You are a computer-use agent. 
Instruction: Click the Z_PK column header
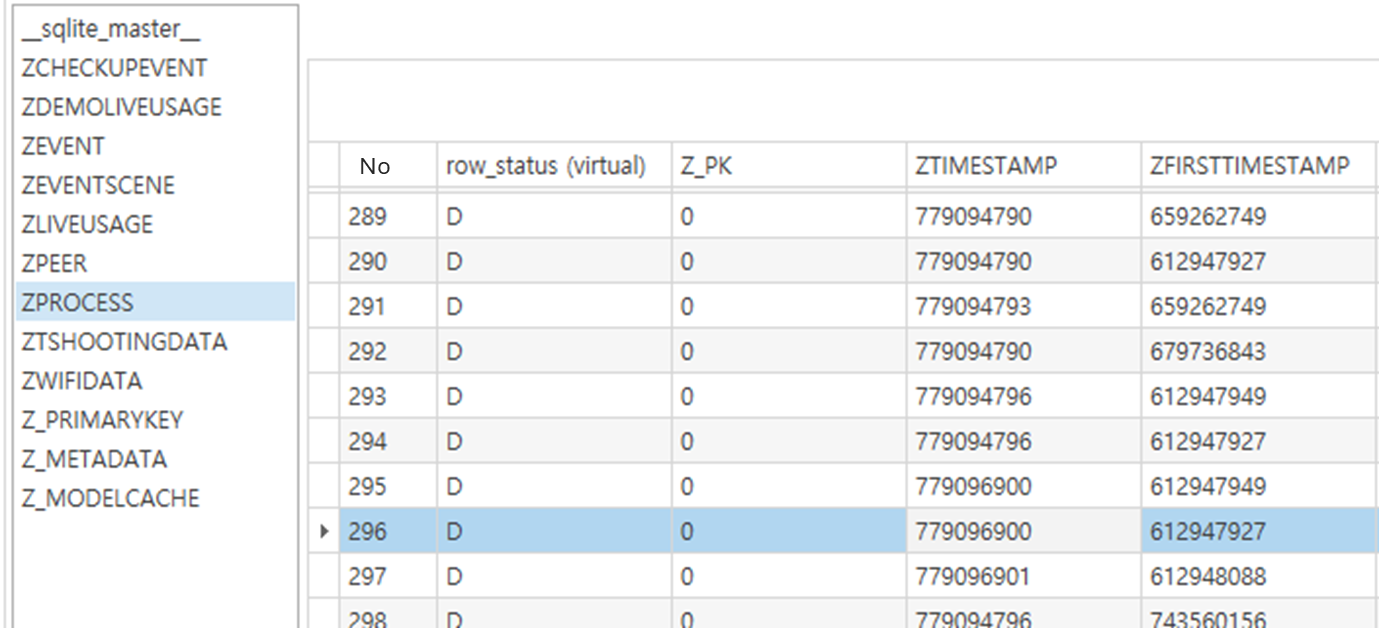point(706,166)
